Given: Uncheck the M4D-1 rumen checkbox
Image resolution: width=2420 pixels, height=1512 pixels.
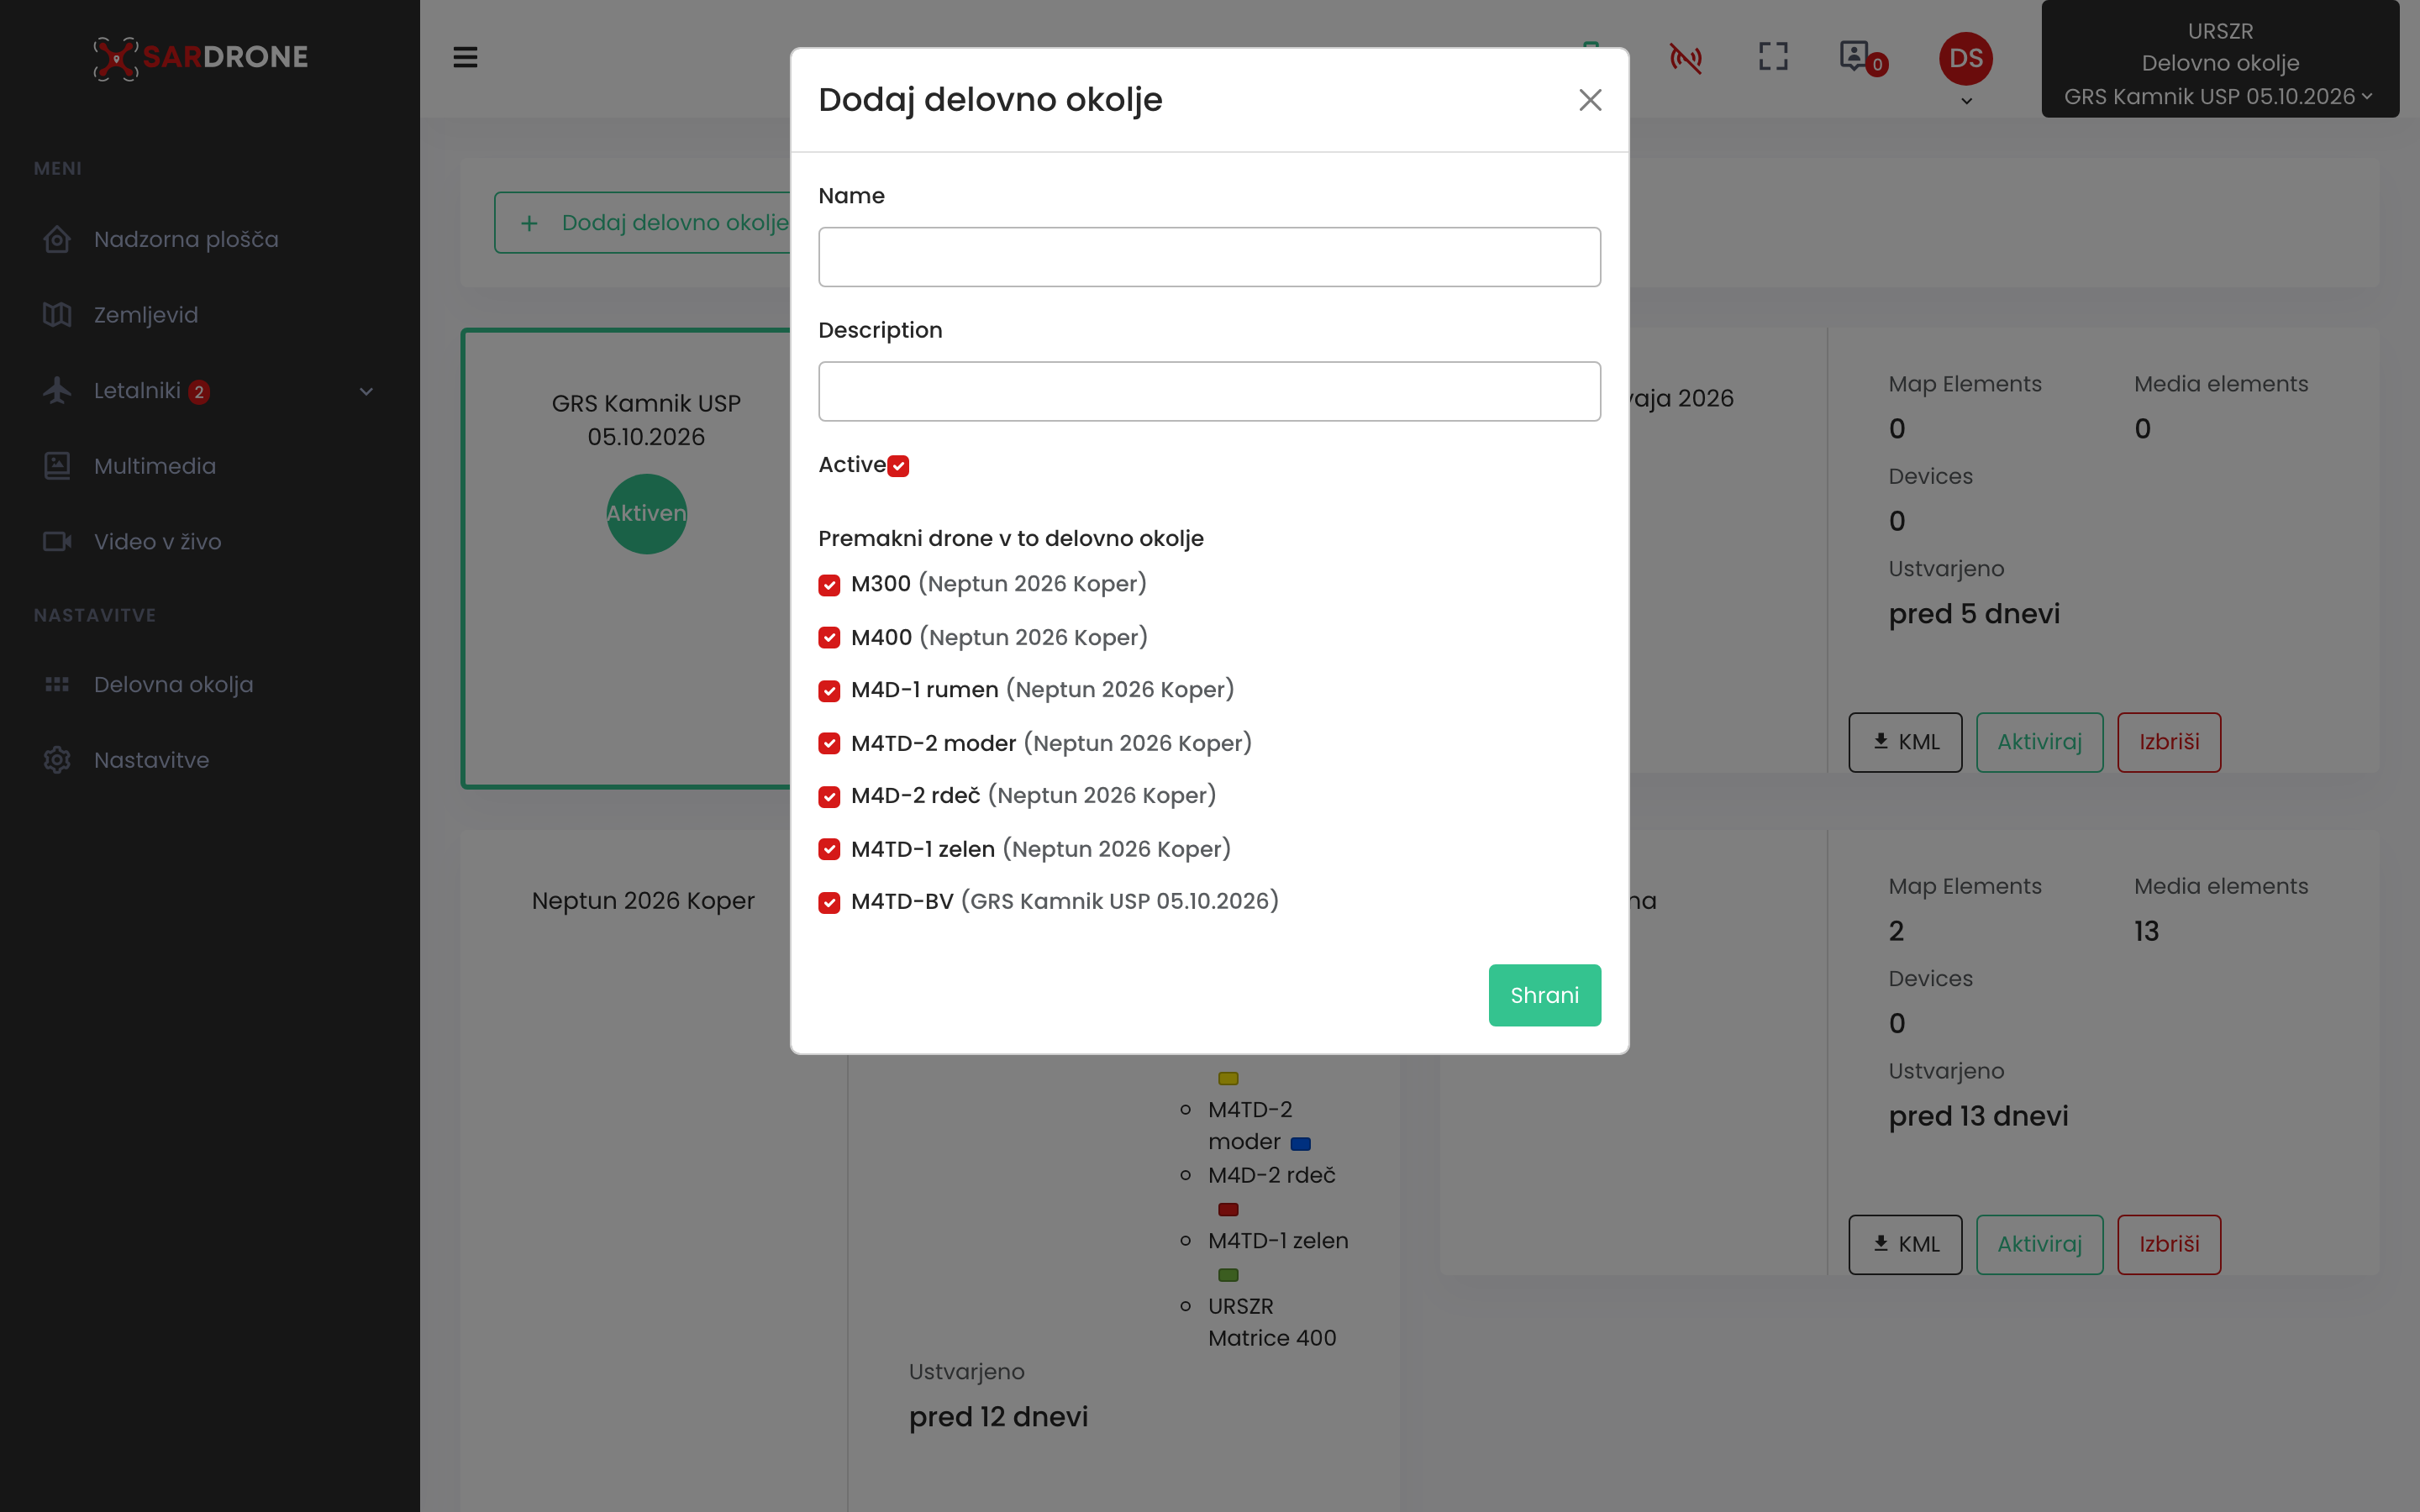Looking at the screenshot, I should [x=829, y=691].
